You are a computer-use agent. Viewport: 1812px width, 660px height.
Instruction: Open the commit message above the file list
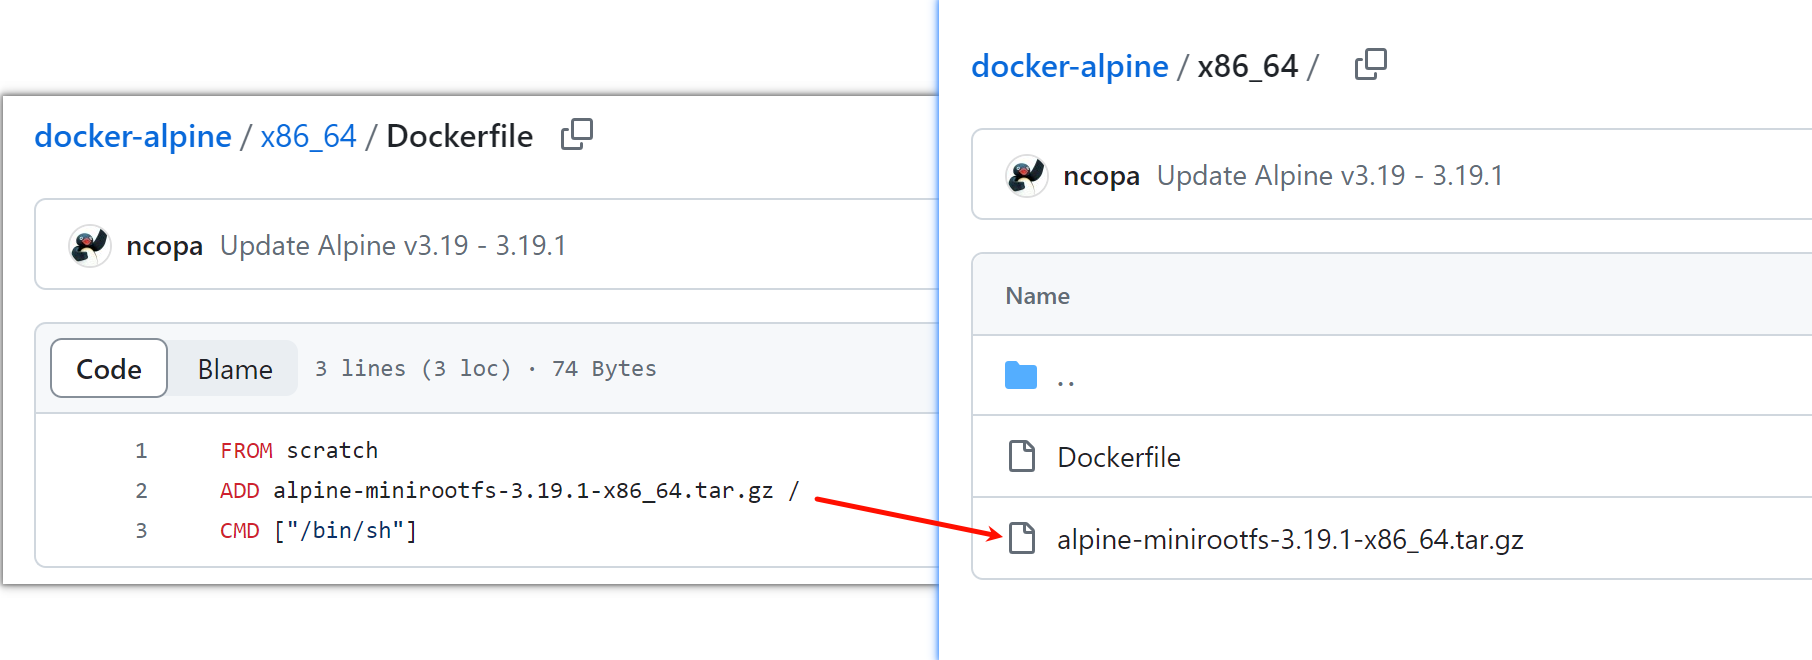point(1329,176)
